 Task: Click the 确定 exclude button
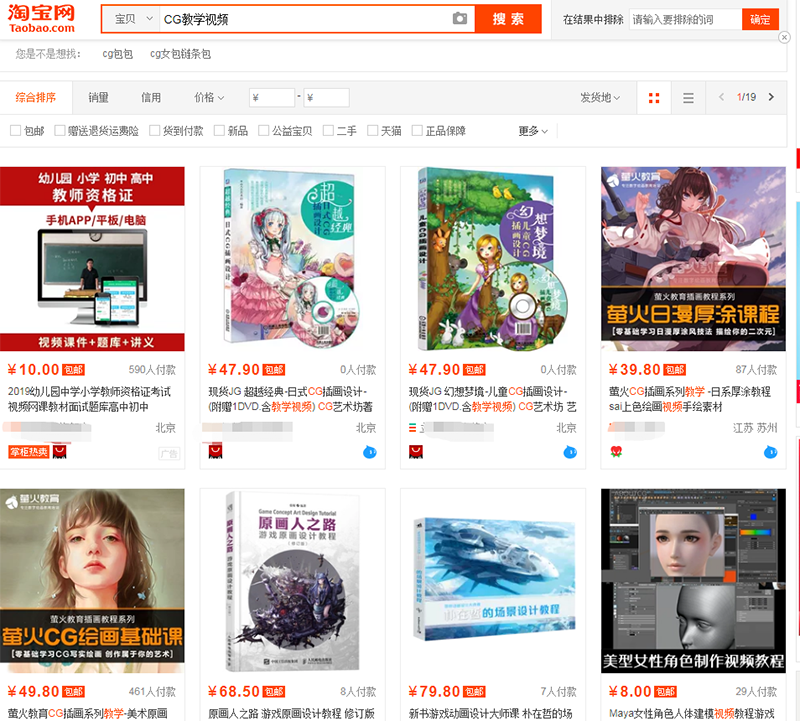pyautogui.click(x=760, y=19)
